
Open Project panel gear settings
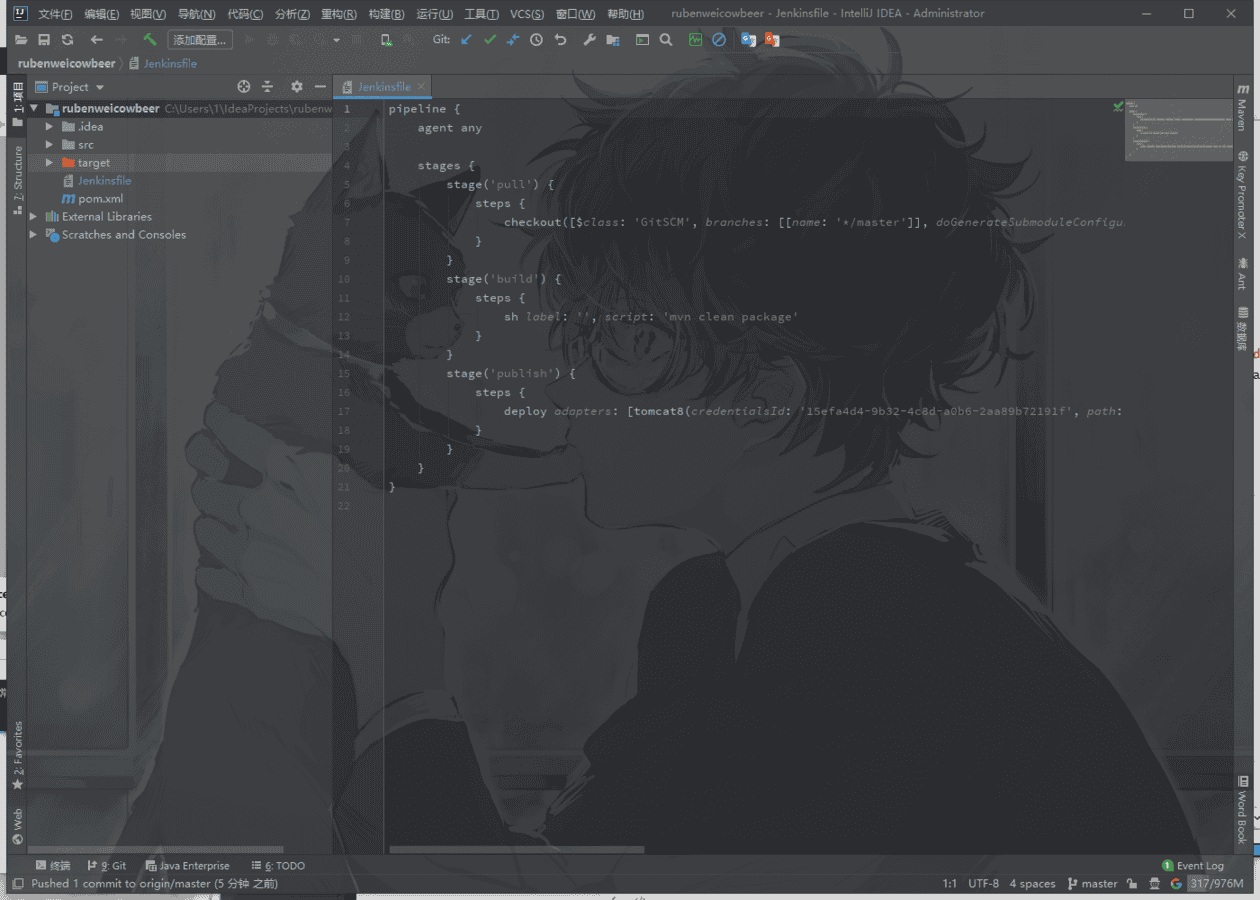pos(296,87)
